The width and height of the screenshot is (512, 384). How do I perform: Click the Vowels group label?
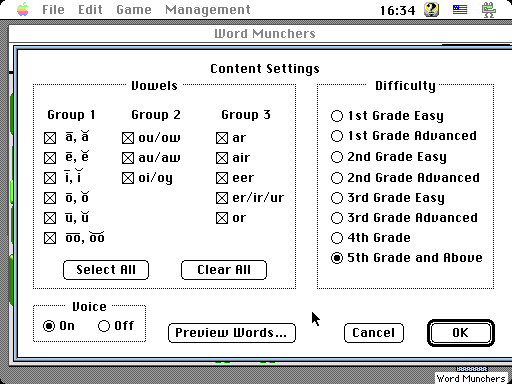154,86
